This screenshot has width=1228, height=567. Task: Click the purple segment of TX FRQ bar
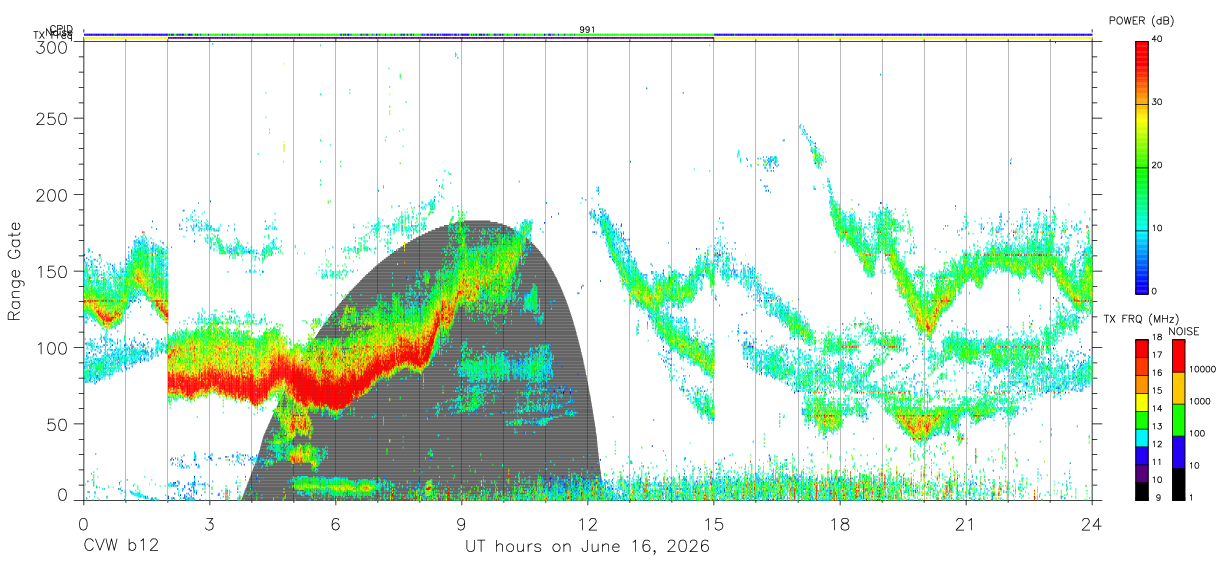1141,473
